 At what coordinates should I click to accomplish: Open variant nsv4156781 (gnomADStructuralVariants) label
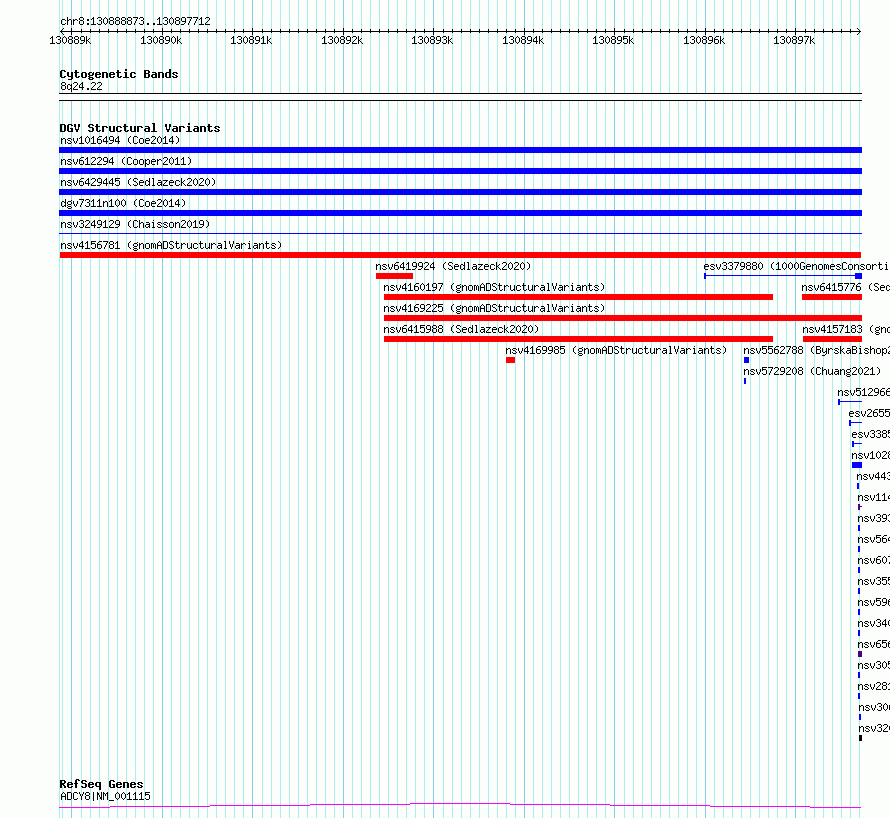(171, 245)
